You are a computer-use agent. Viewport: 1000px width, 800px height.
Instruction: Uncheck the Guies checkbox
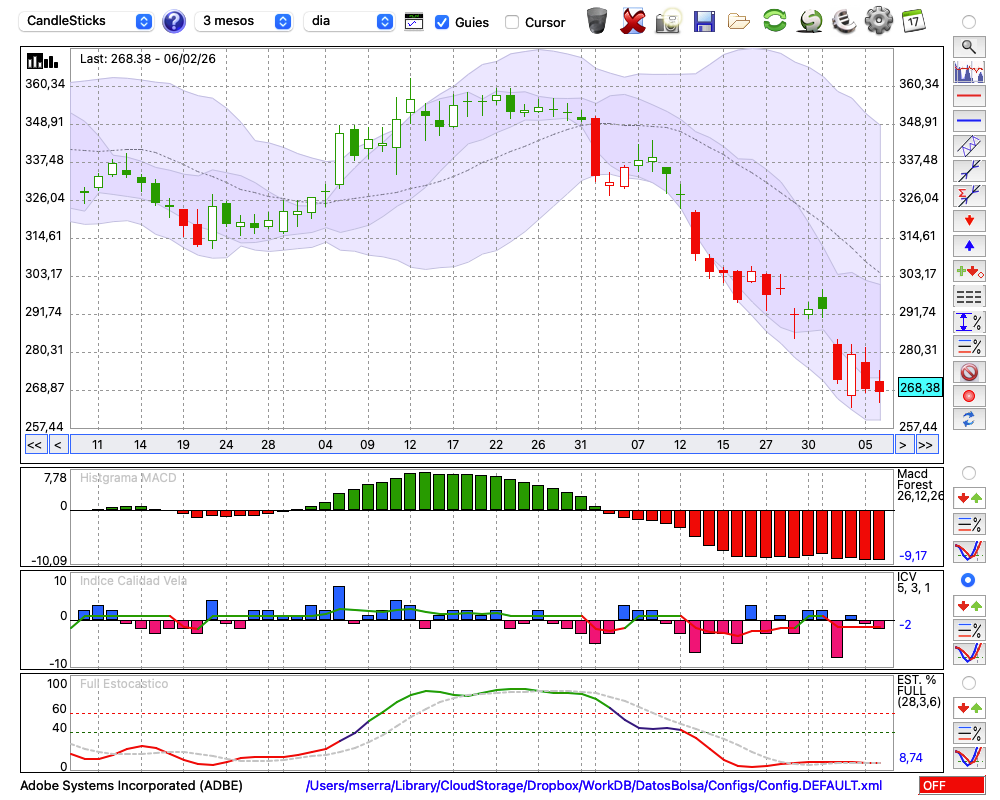coord(442,22)
